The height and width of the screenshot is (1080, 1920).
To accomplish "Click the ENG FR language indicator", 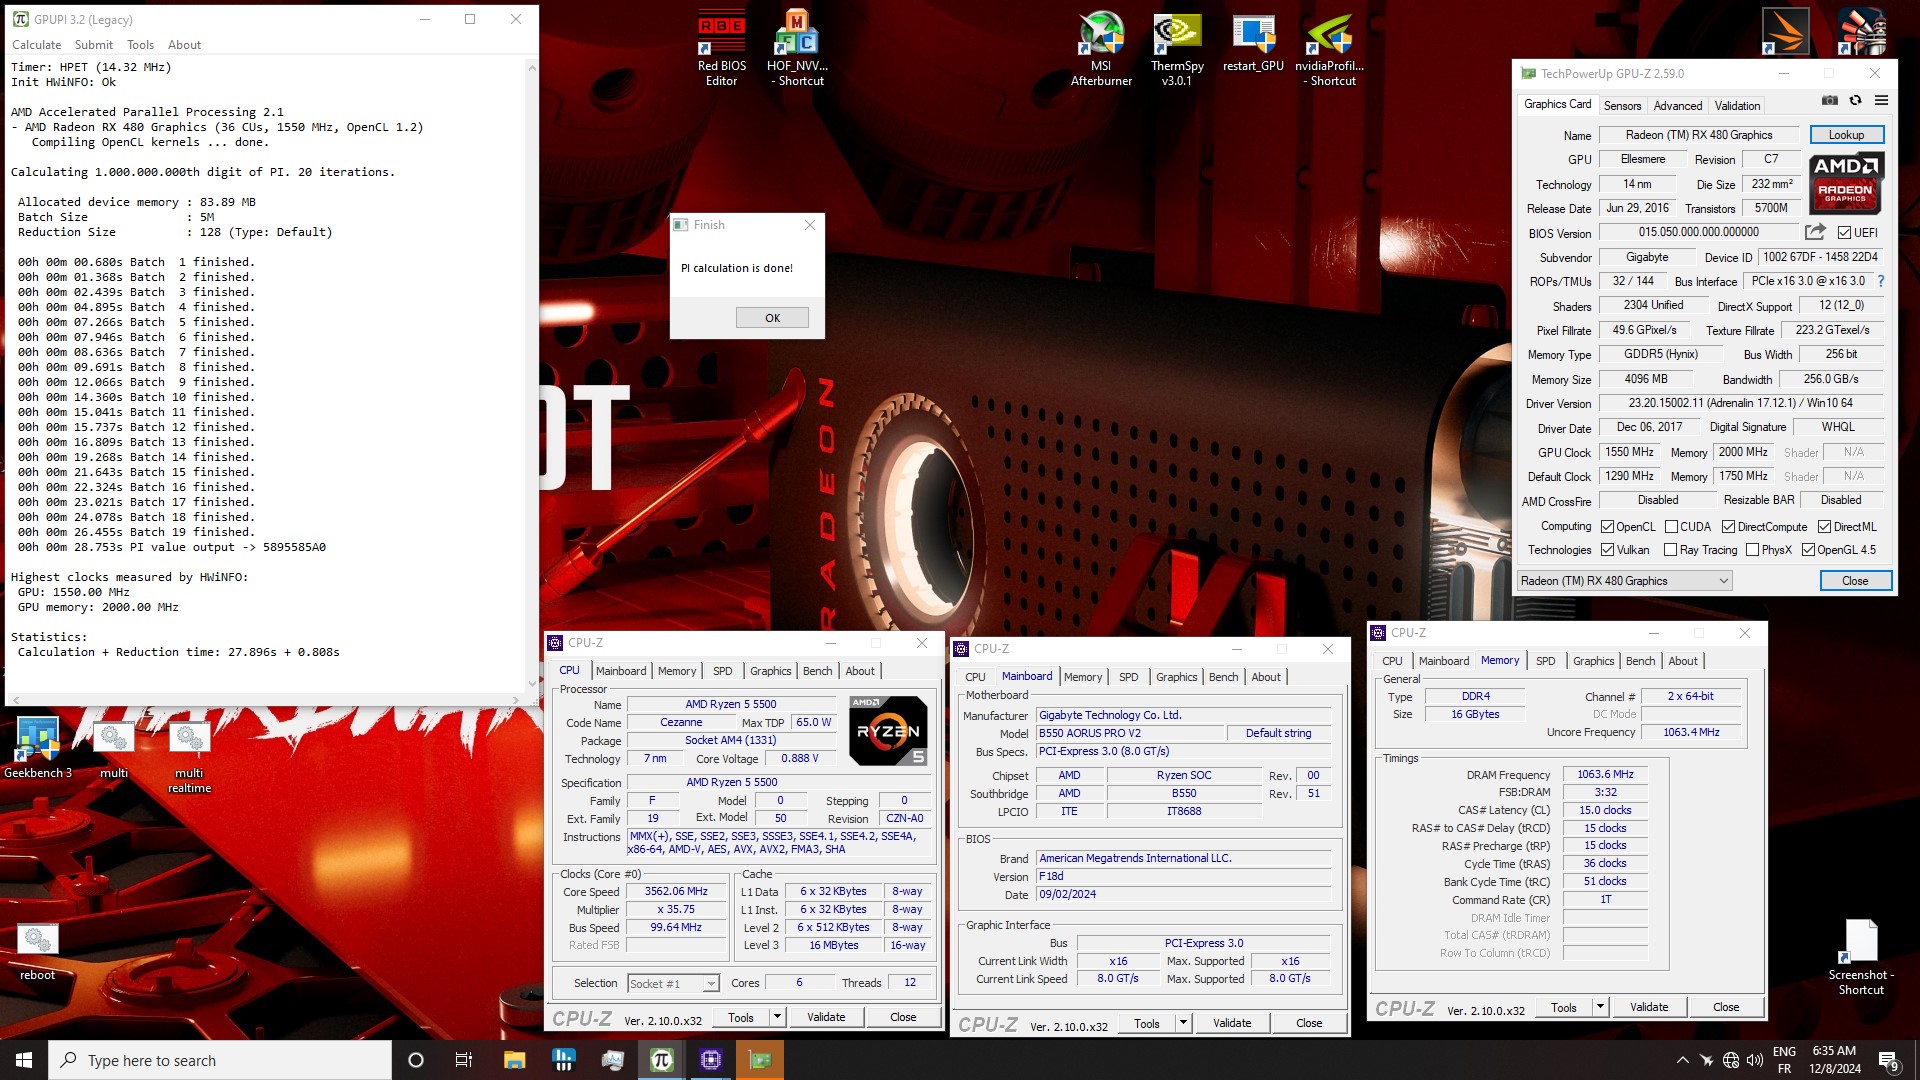I will [1784, 1060].
